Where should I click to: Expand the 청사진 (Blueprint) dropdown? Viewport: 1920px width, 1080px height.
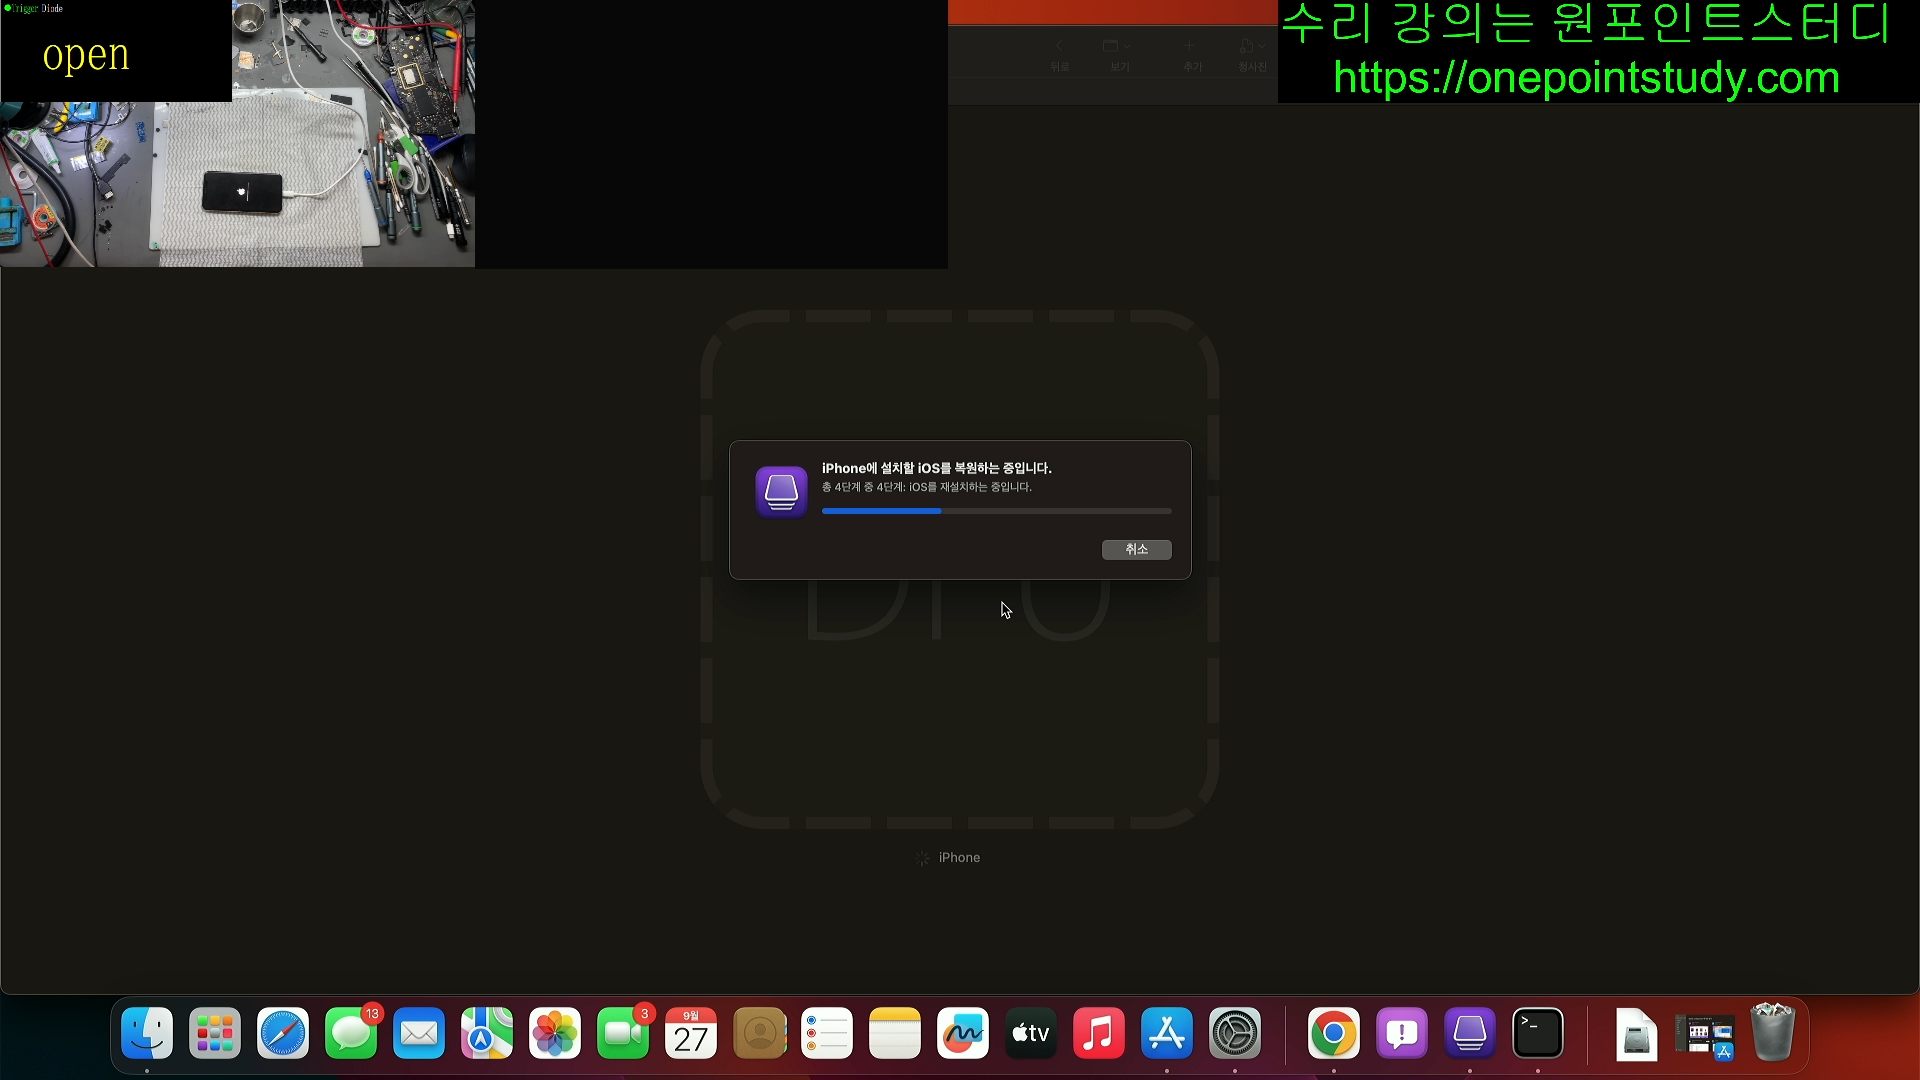pyautogui.click(x=1252, y=46)
